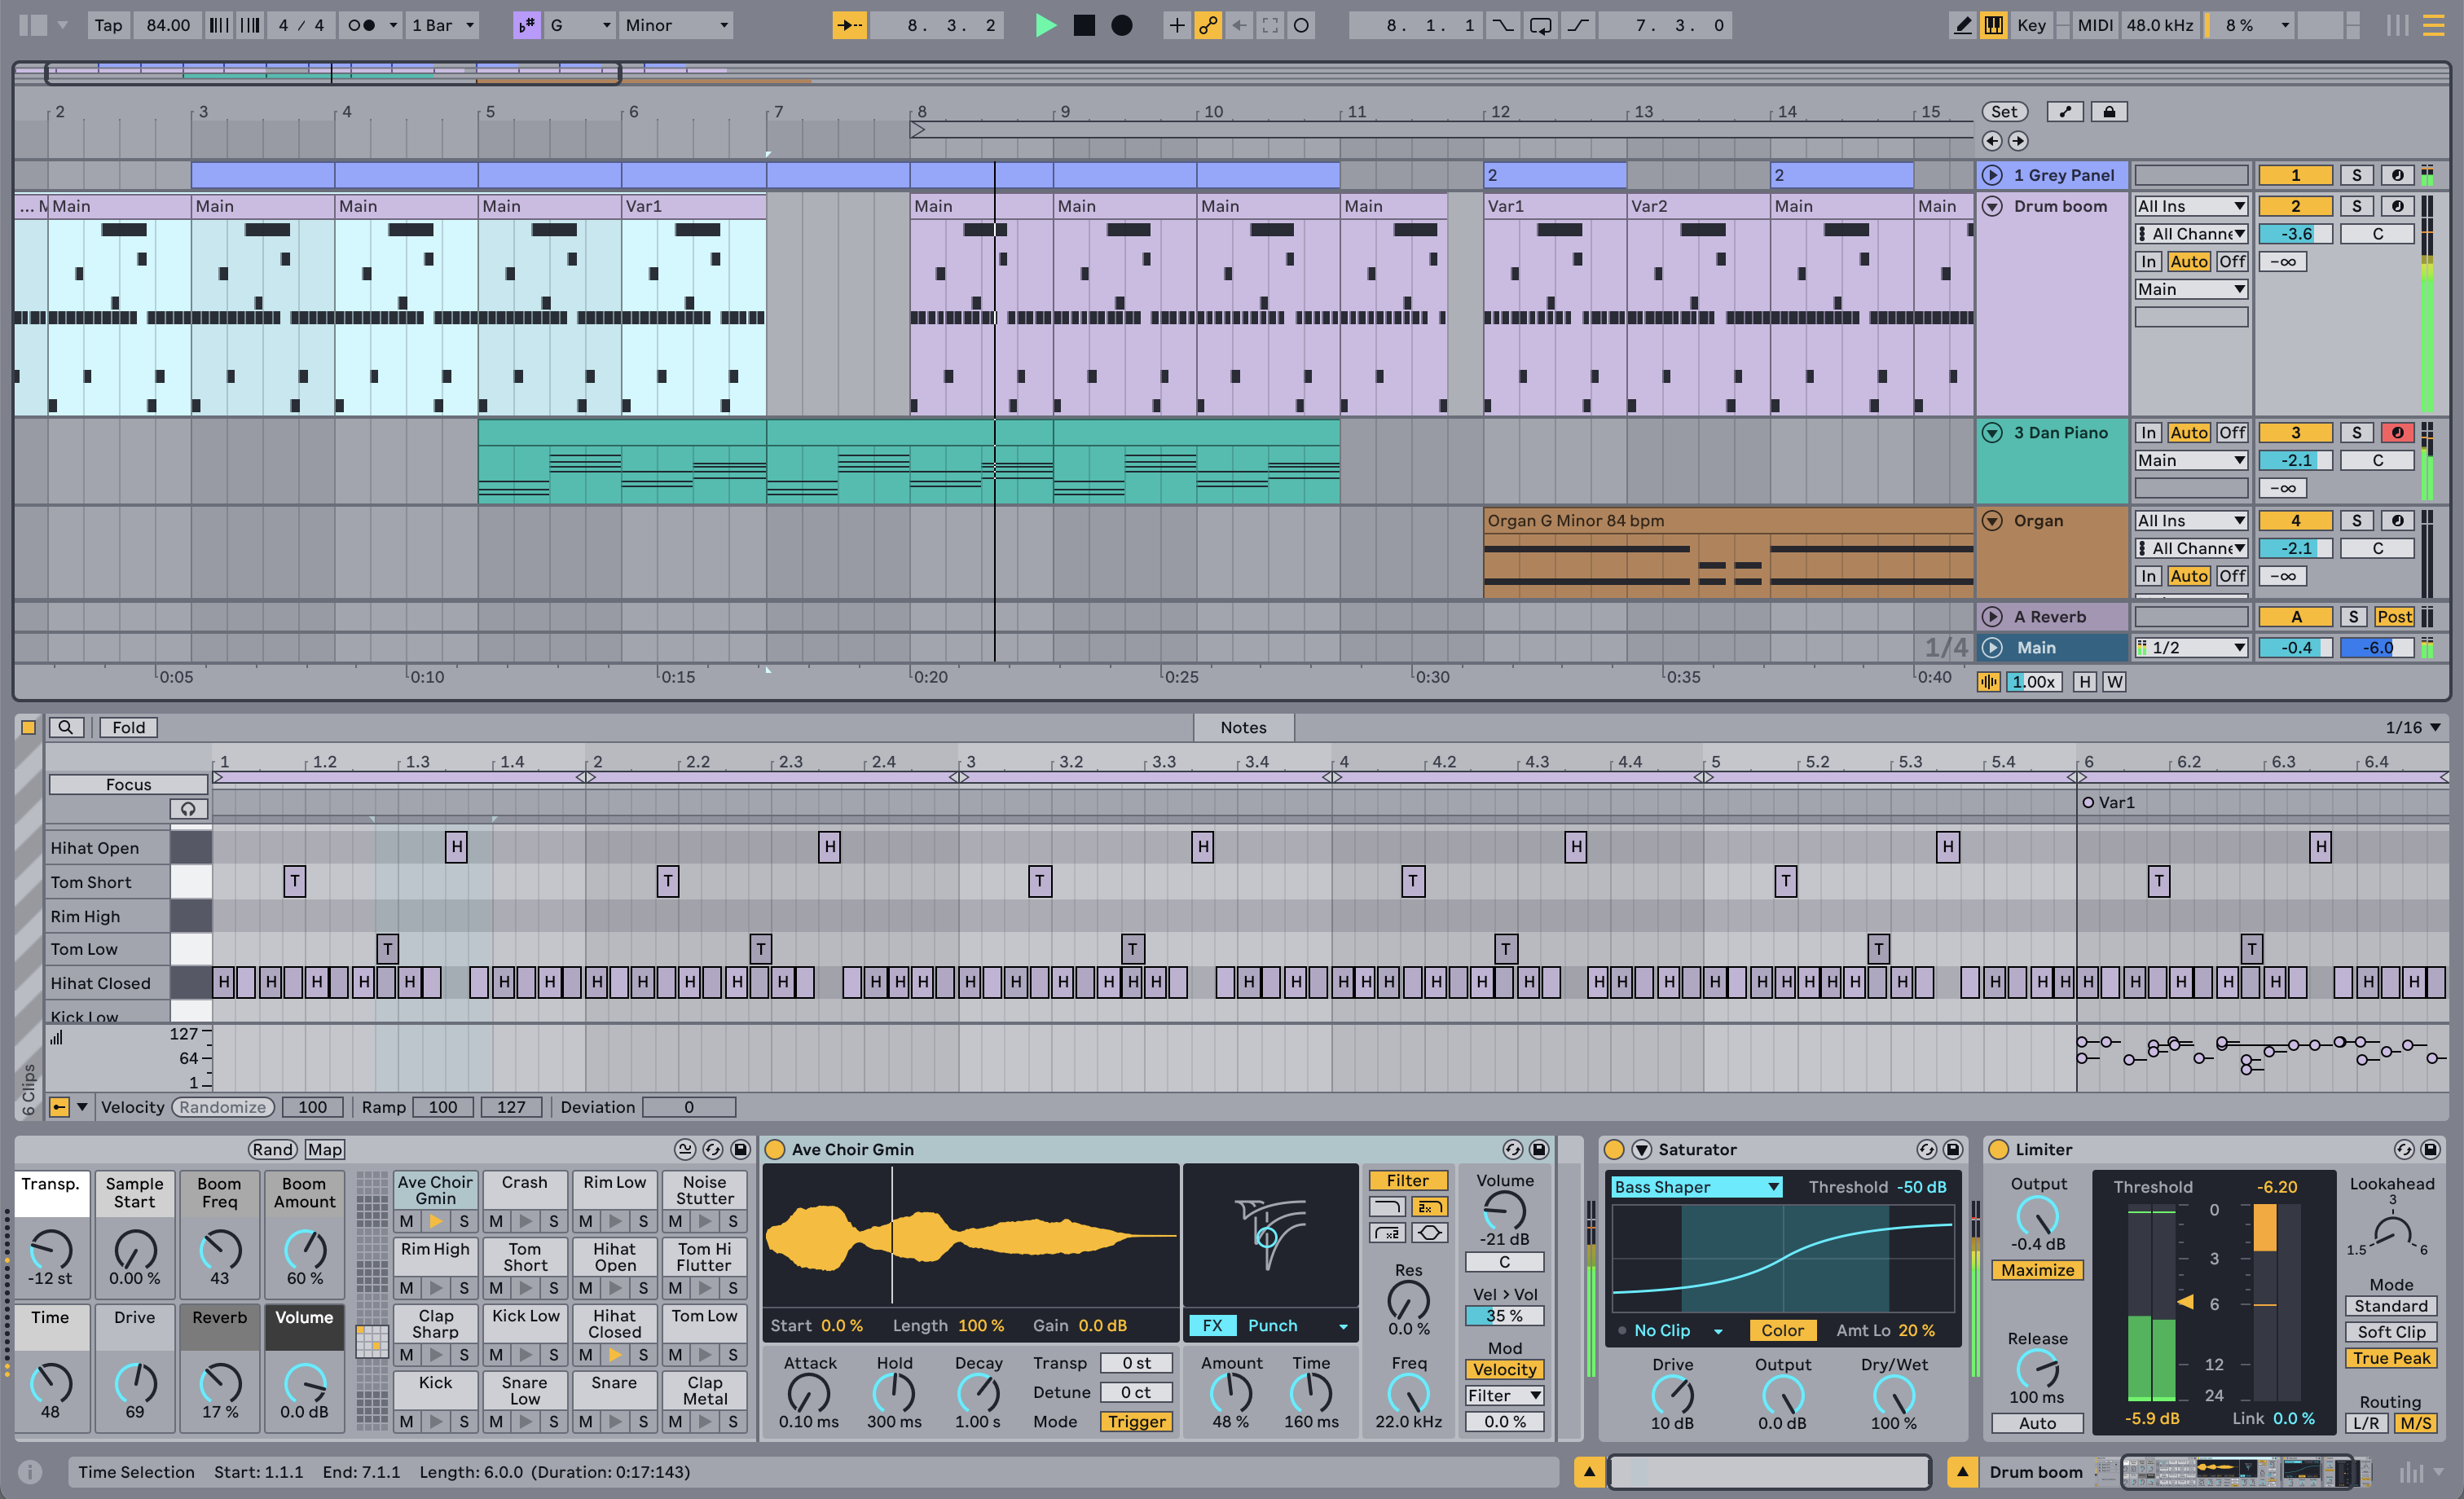The image size is (2464, 1499).
Task: Select the Notes tab in clip editor
Action: pos(1244,727)
